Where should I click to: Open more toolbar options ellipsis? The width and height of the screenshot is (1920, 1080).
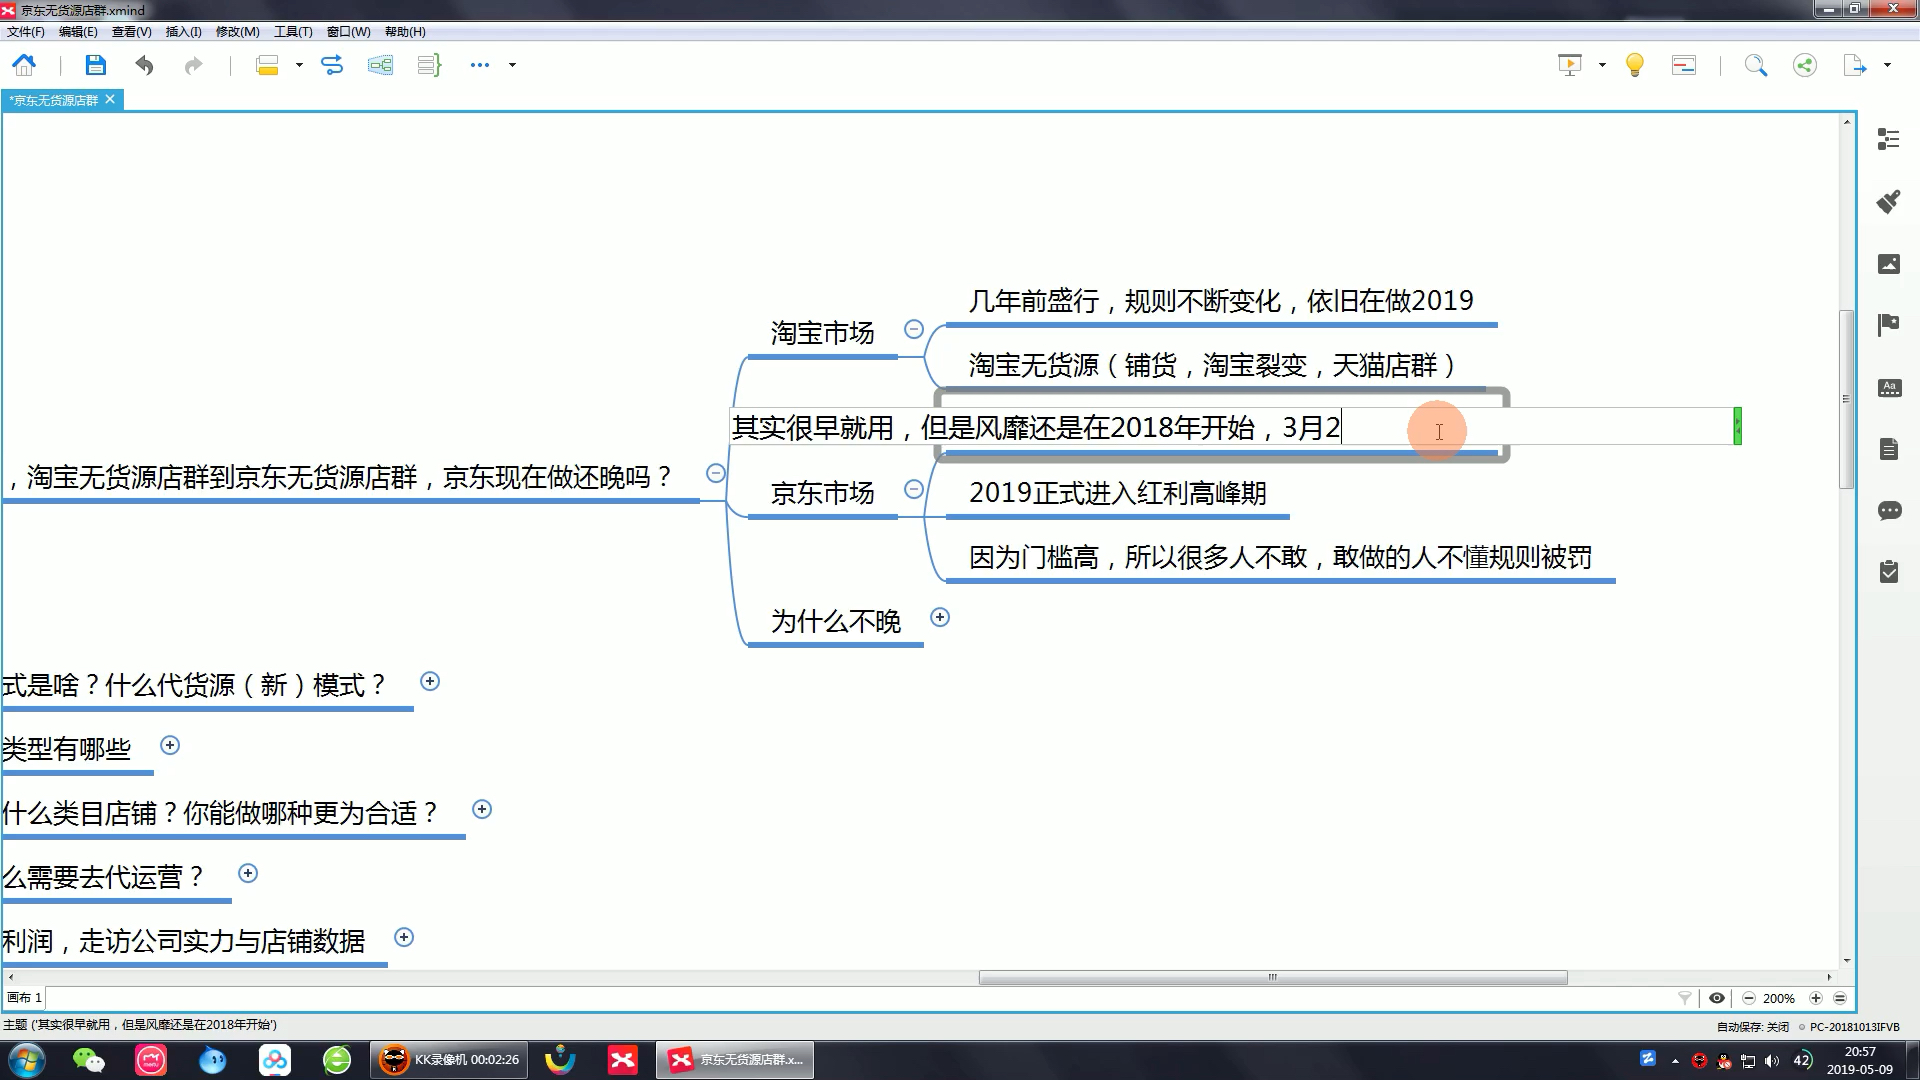click(480, 65)
